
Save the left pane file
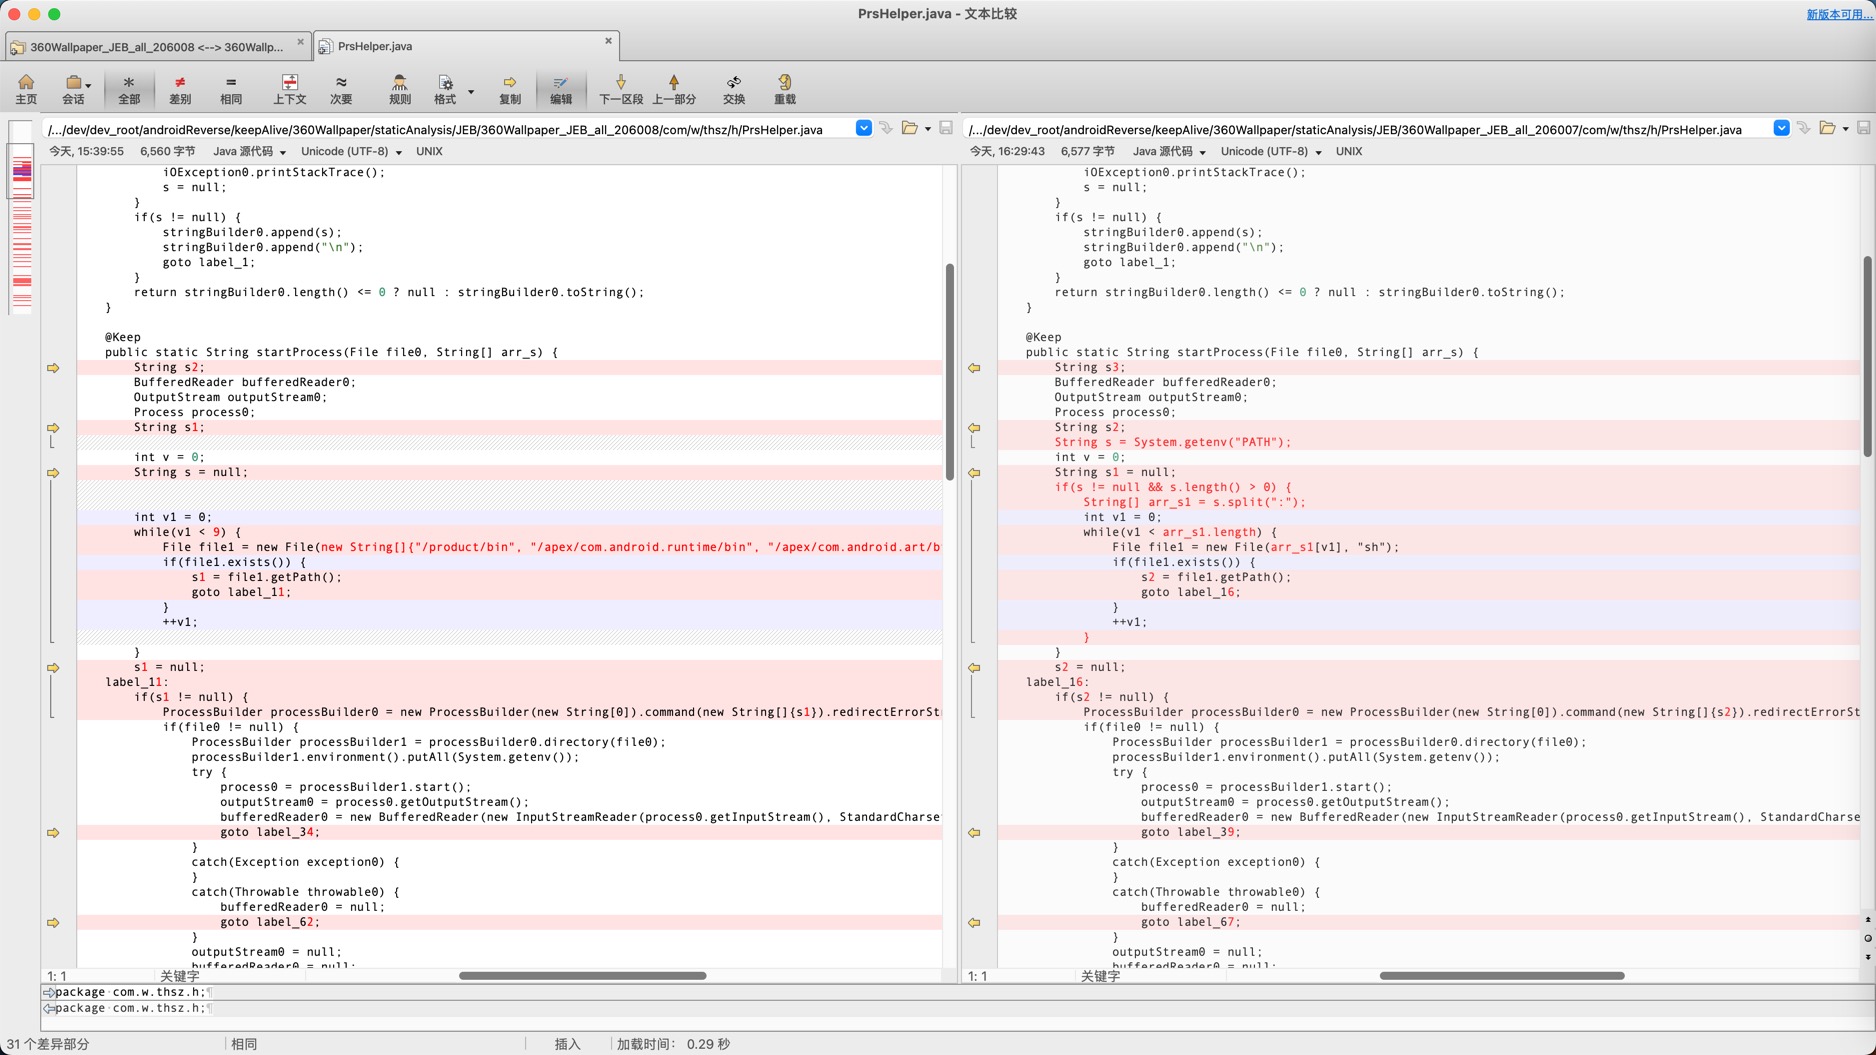pyautogui.click(x=945, y=128)
